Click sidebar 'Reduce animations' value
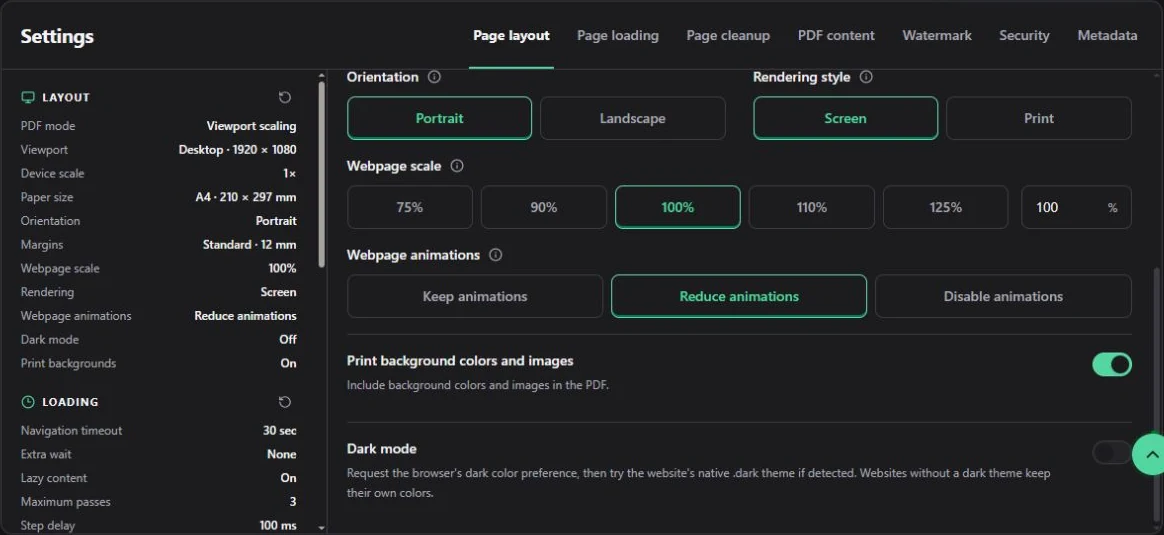The height and width of the screenshot is (535, 1164). click(245, 316)
